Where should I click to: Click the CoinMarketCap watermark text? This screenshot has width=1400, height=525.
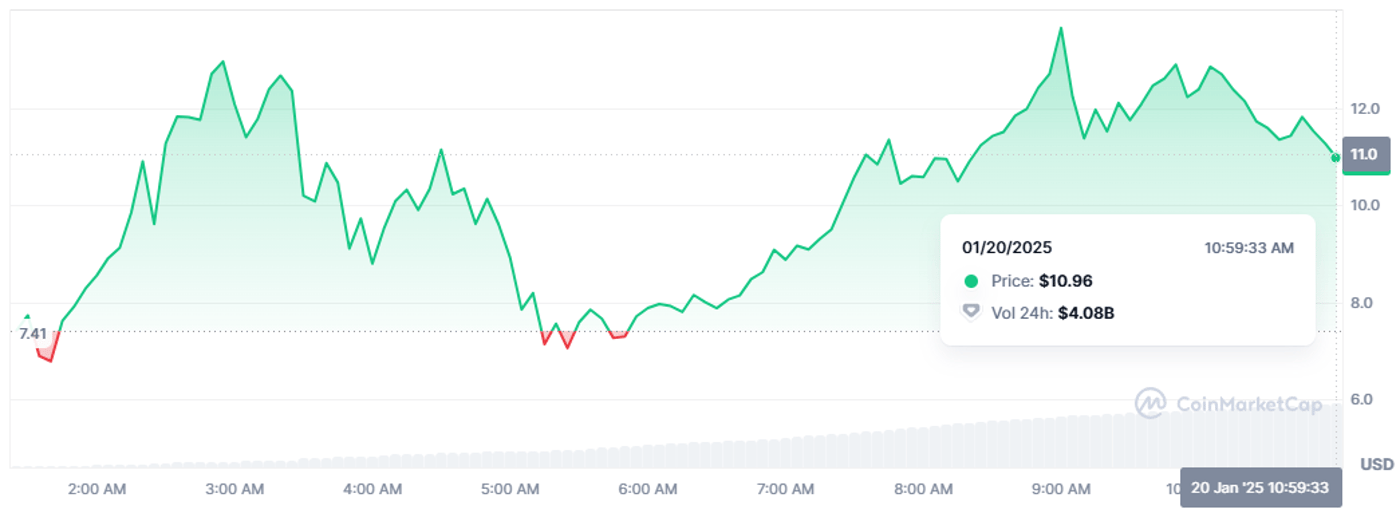tap(1249, 404)
